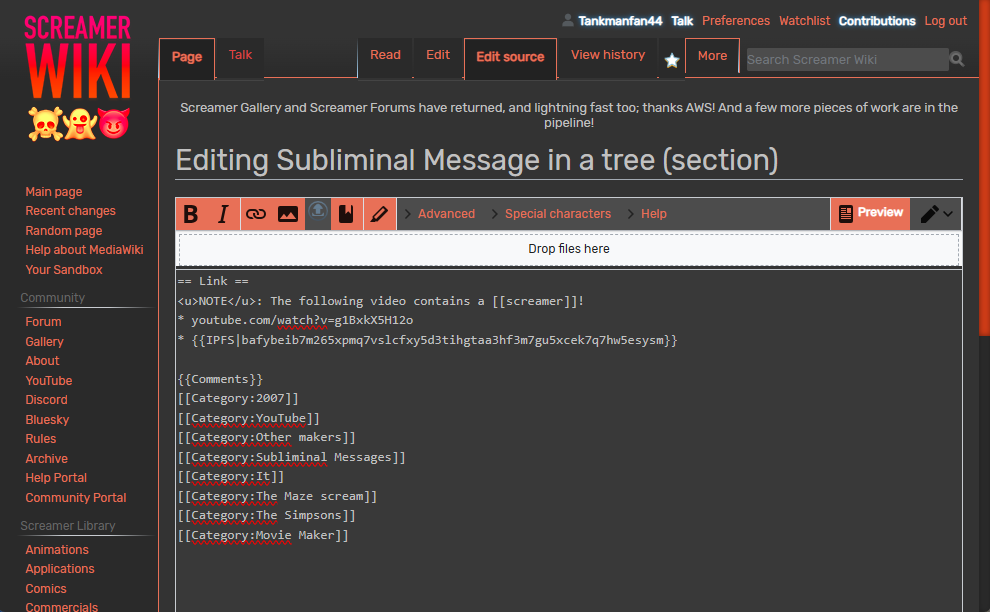
Task: Open Recent changes in sidebar
Action: [x=70, y=211]
